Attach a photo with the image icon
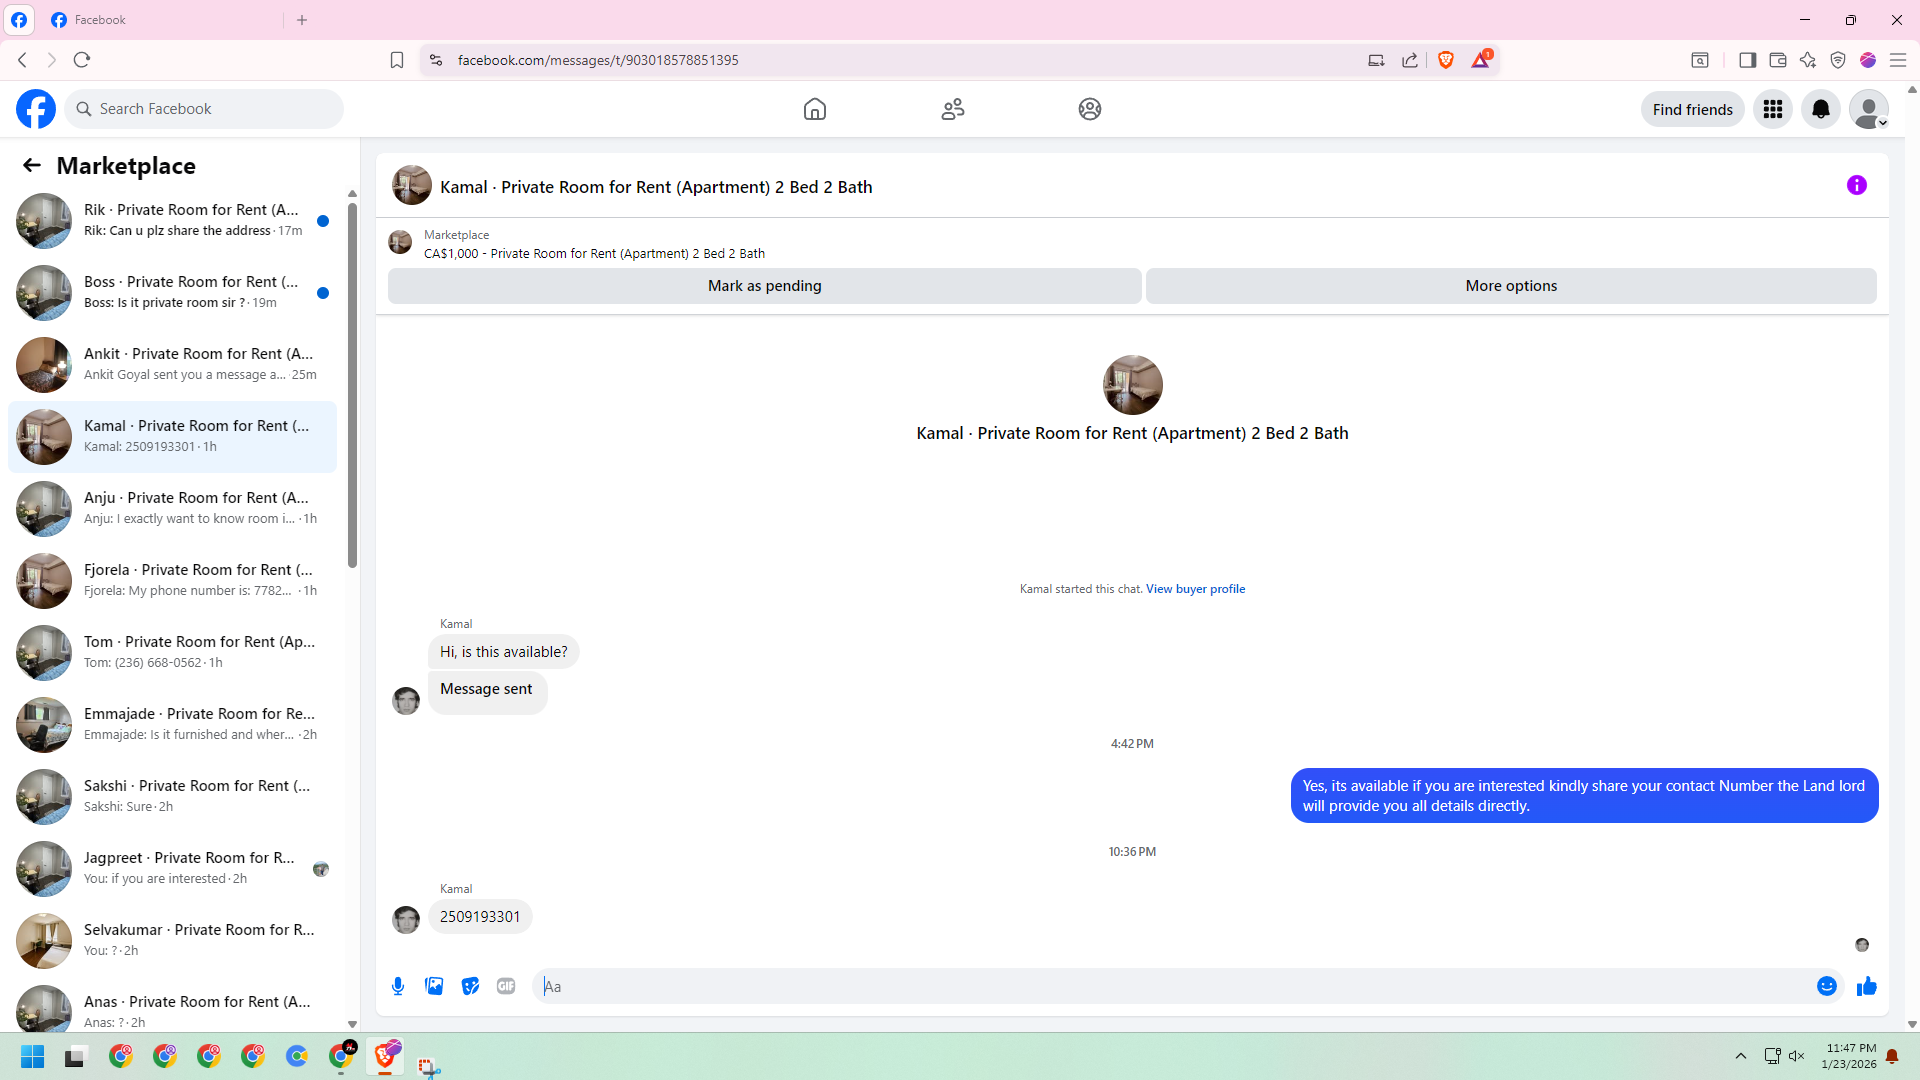The height and width of the screenshot is (1080, 1920). 434,986
